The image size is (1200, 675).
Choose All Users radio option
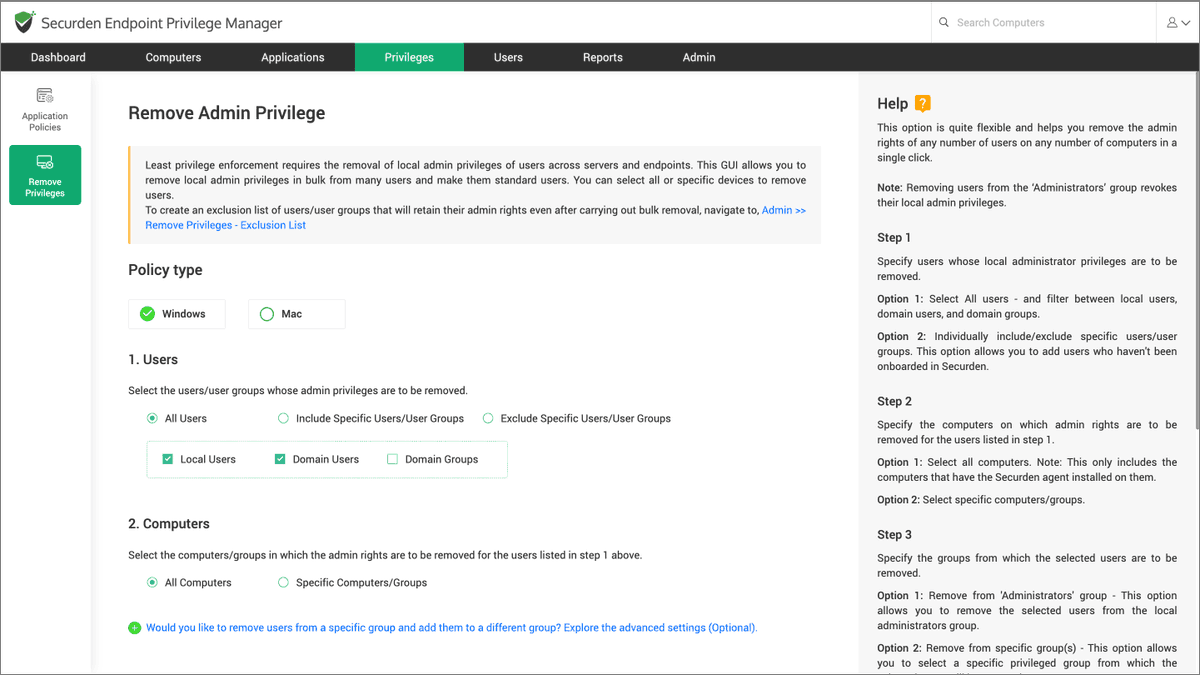152,418
